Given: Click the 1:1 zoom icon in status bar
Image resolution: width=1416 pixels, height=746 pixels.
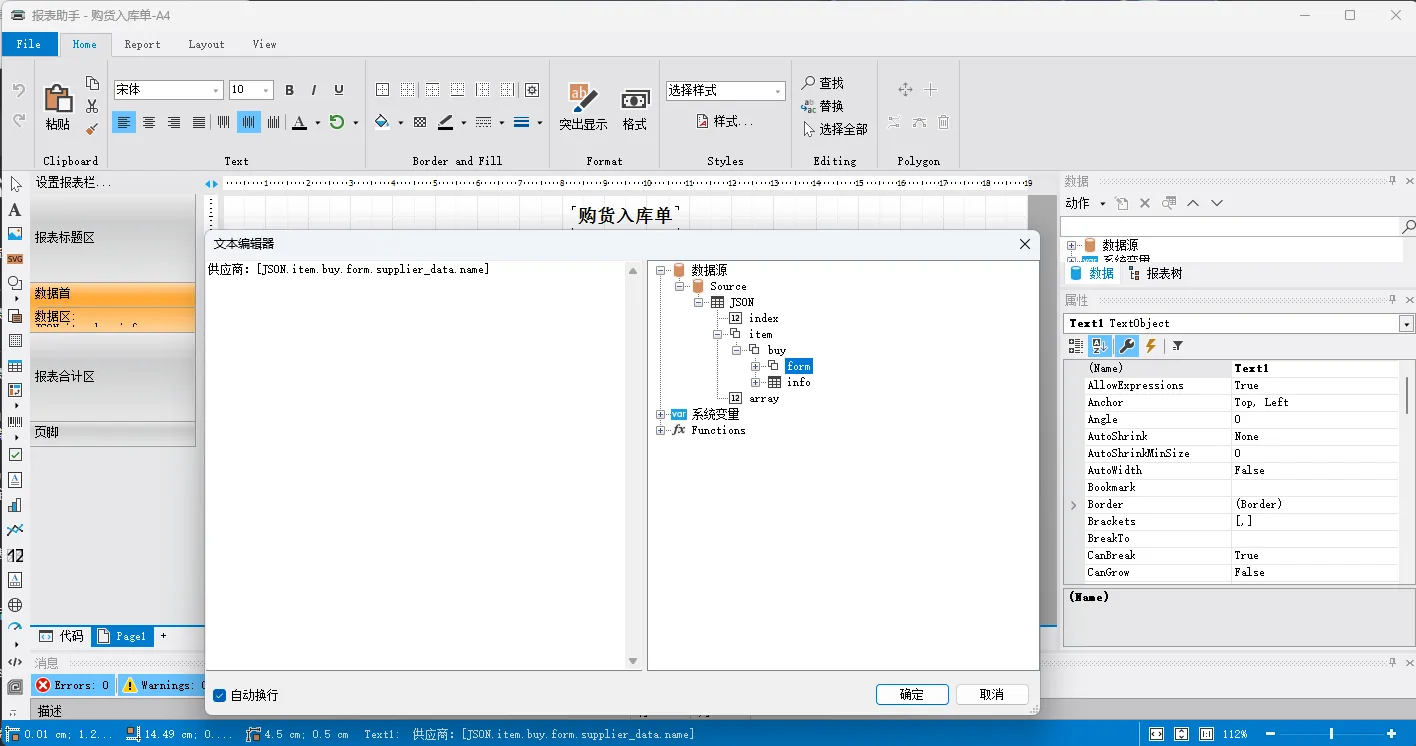Looking at the screenshot, I should coord(1207,734).
